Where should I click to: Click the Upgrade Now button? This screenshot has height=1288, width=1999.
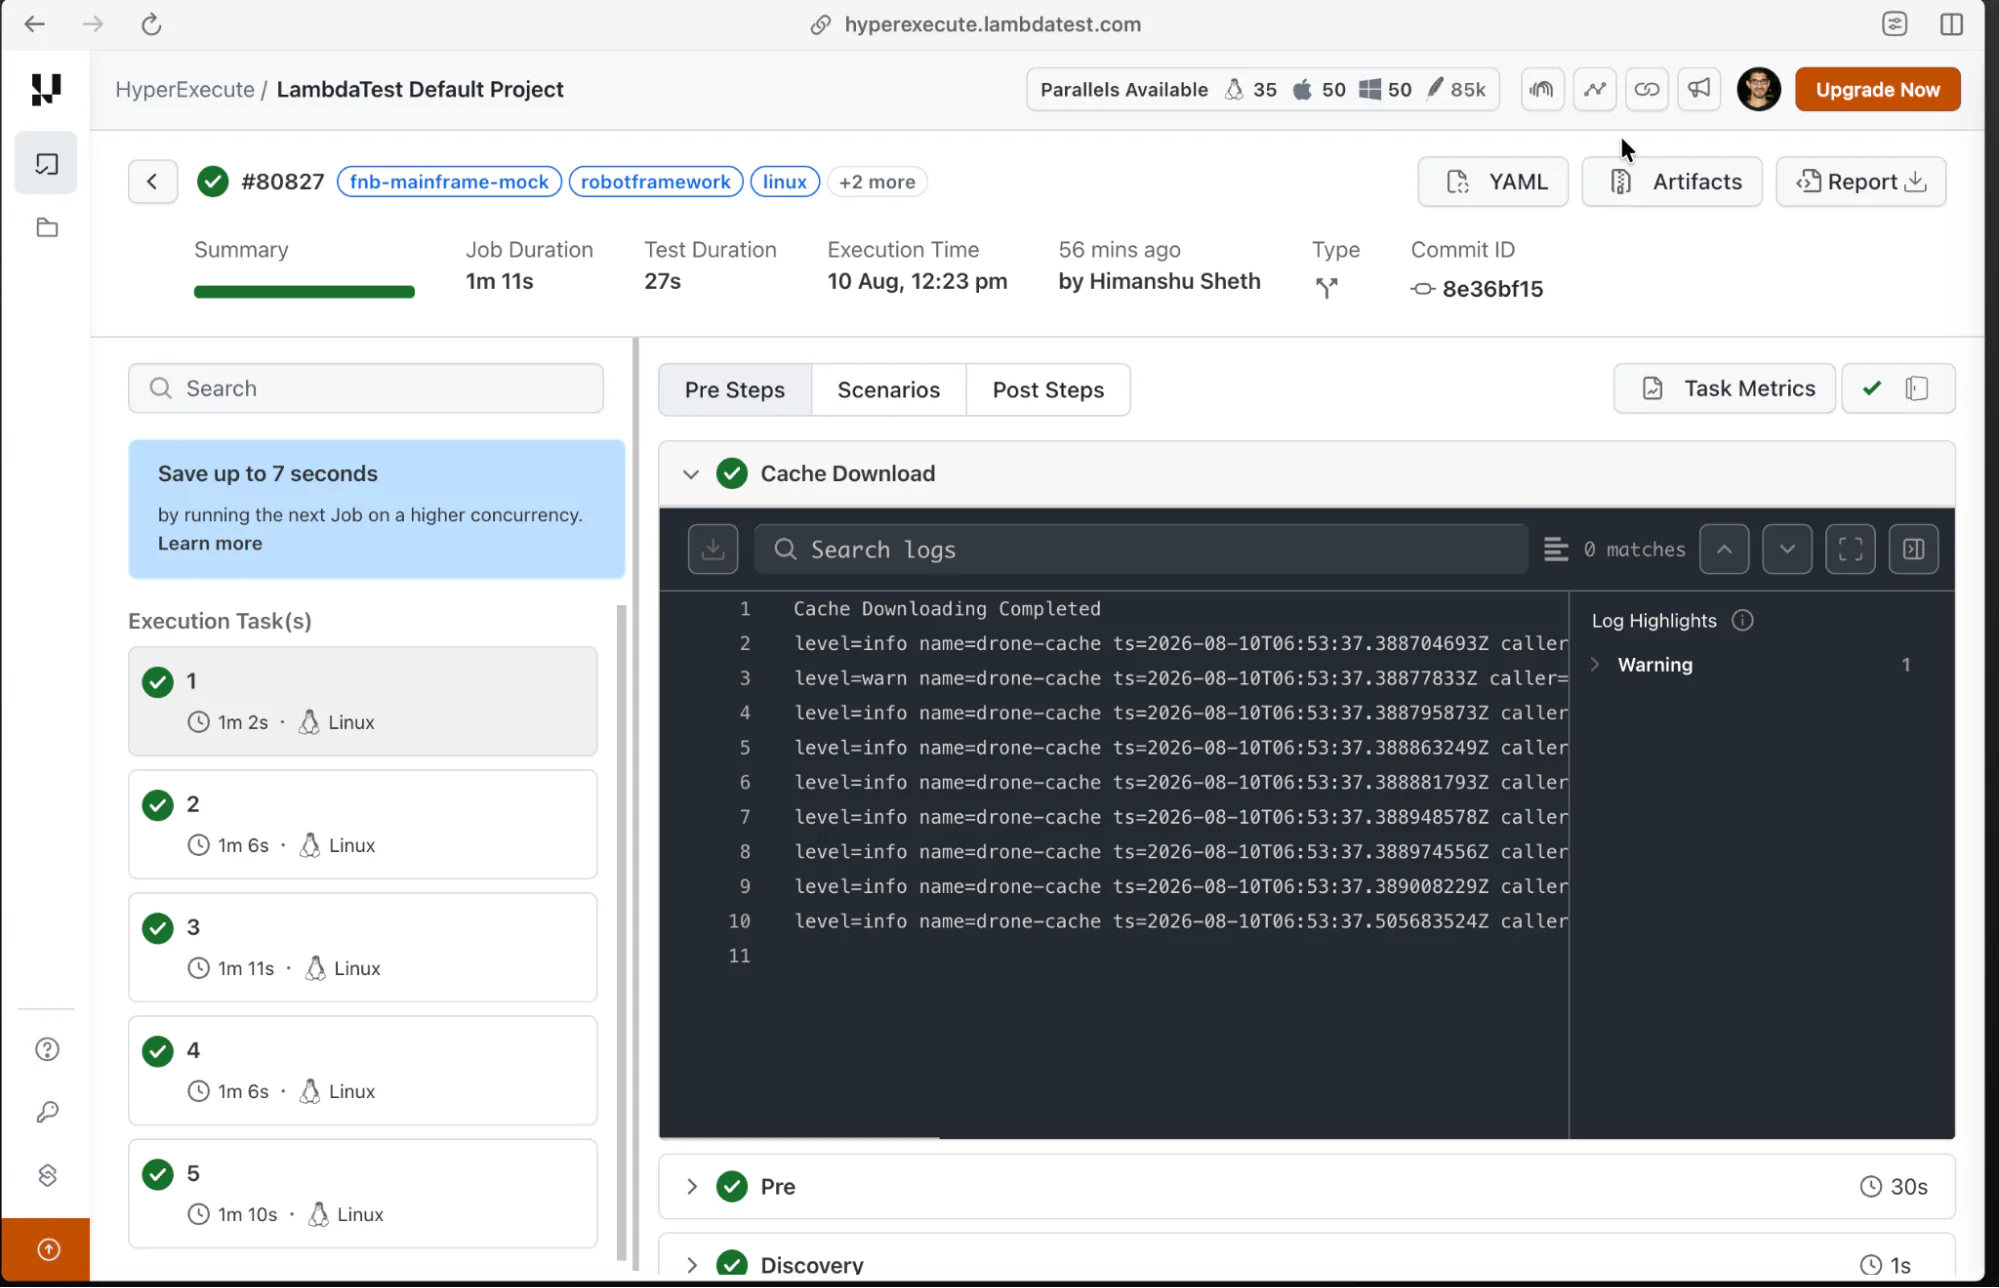click(x=1877, y=89)
